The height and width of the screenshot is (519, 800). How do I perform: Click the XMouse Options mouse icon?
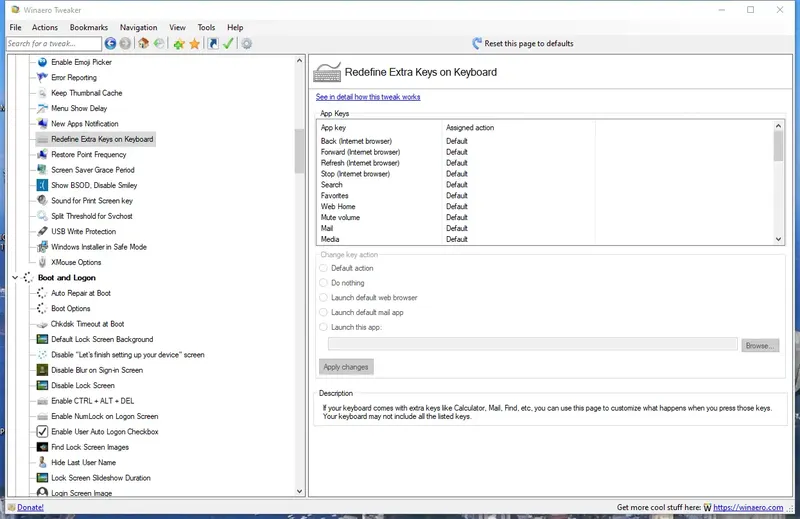(x=42, y=262)
